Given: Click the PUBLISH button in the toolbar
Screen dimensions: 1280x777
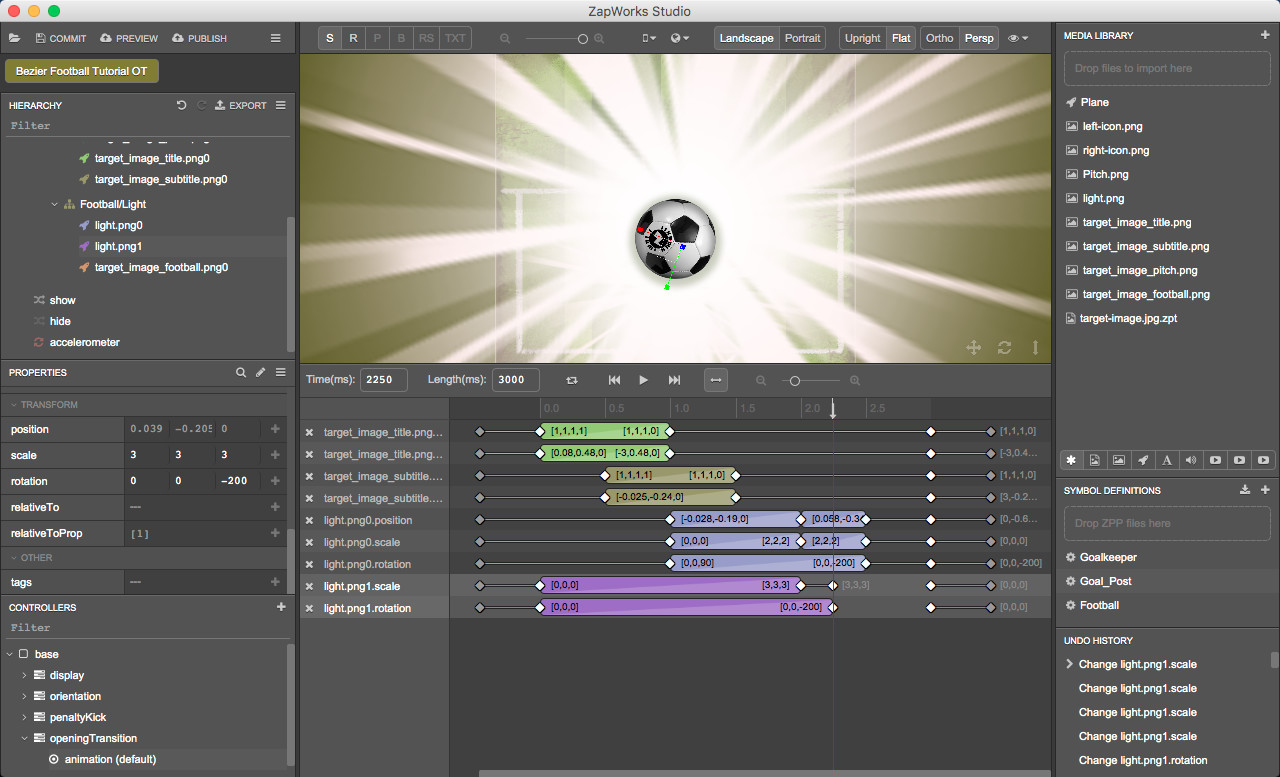Looking at the screenshot, I should coord(199,38).
